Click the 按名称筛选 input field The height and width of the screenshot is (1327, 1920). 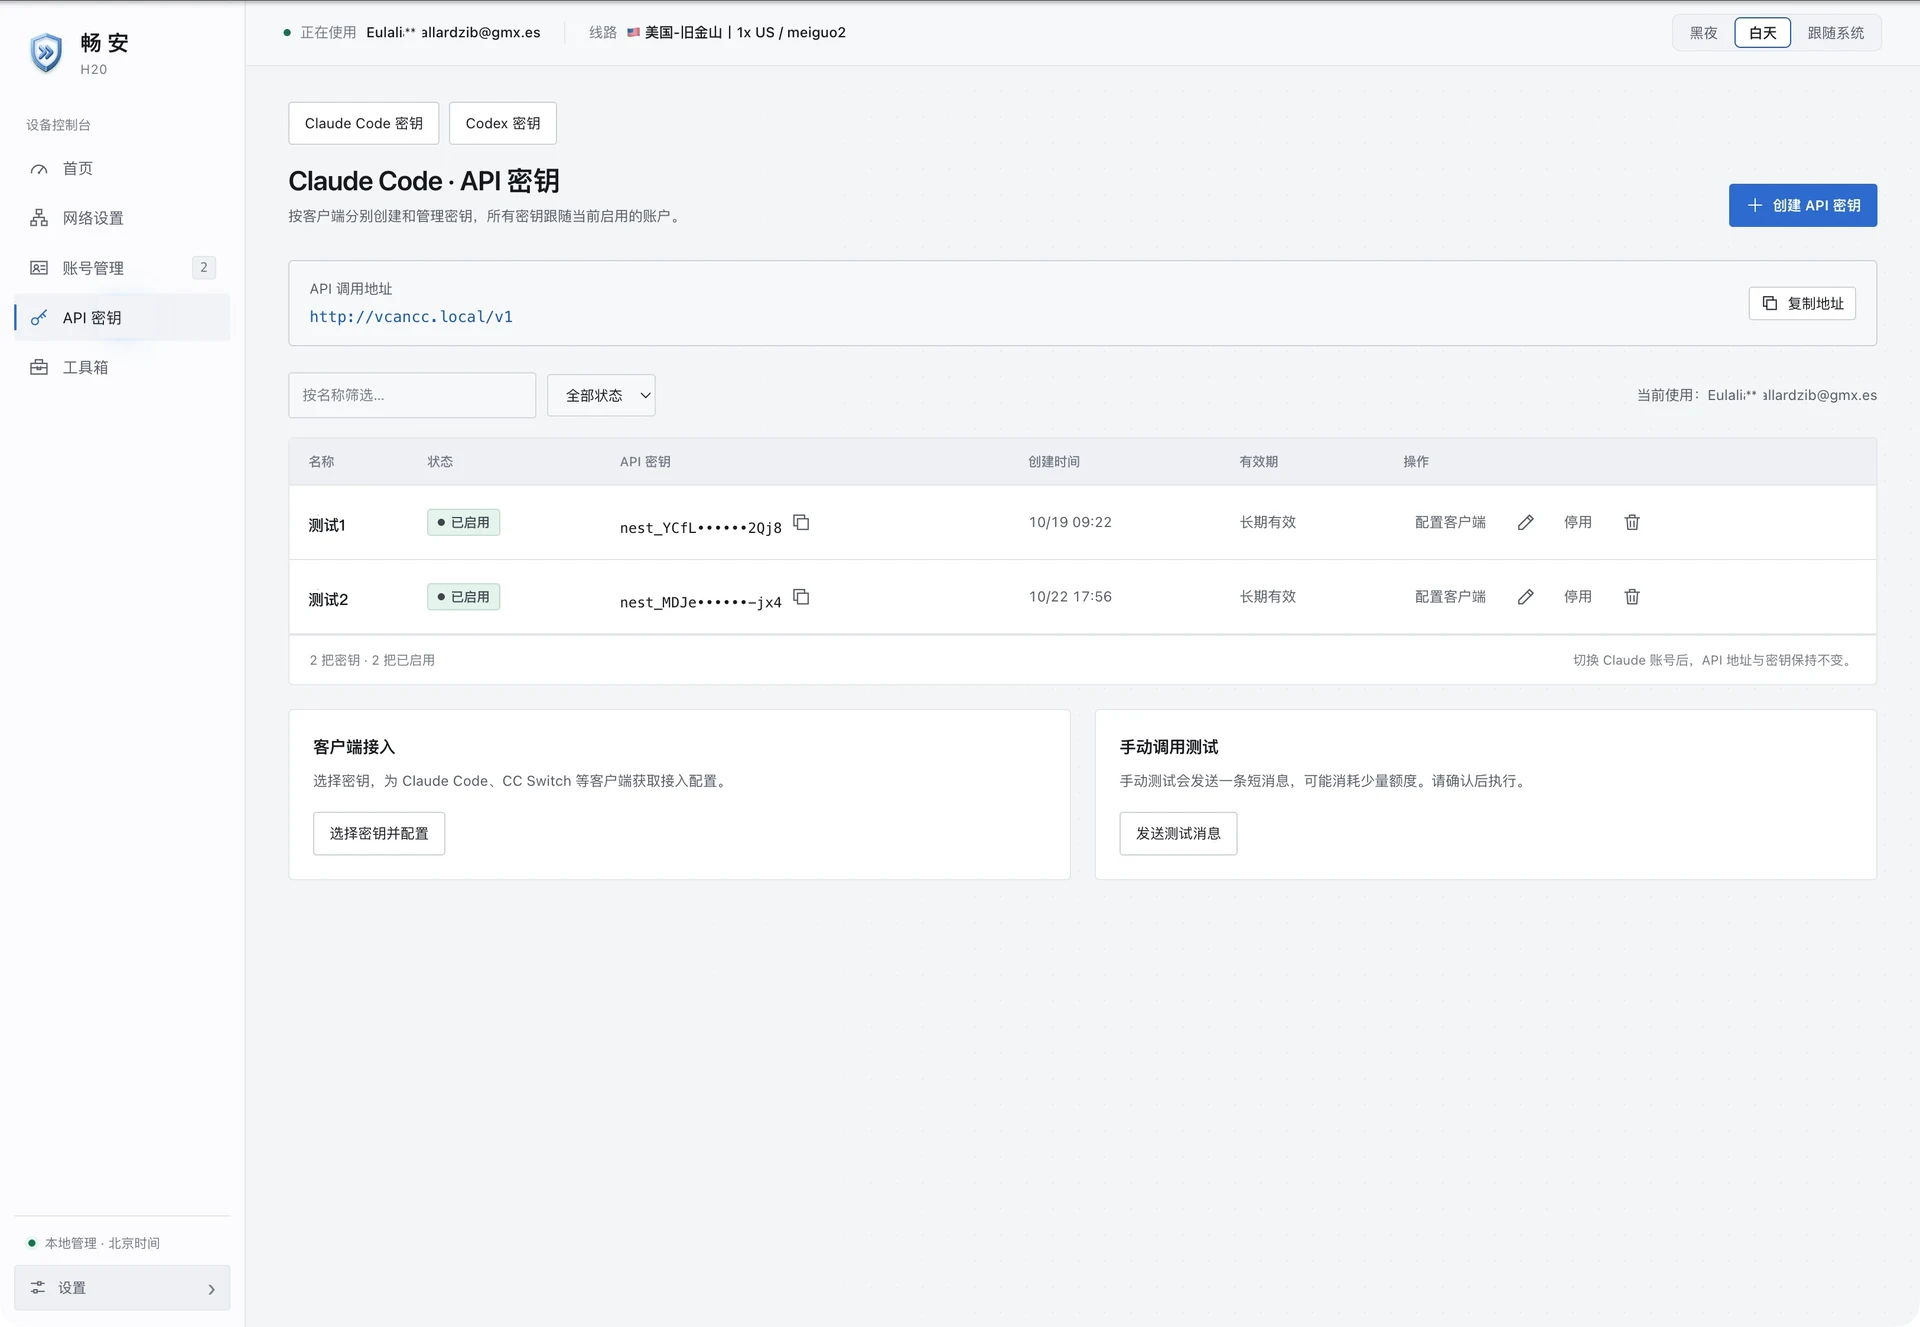pyautogui.click(x=412, y=395)
